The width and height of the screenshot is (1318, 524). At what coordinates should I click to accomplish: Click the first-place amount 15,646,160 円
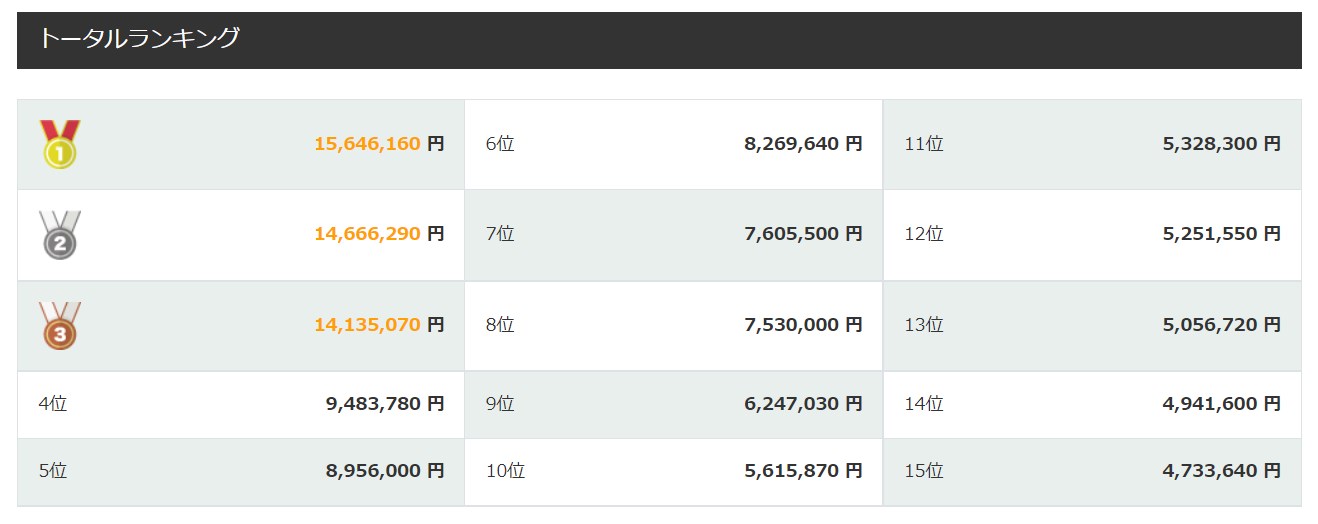click(379, 144)
